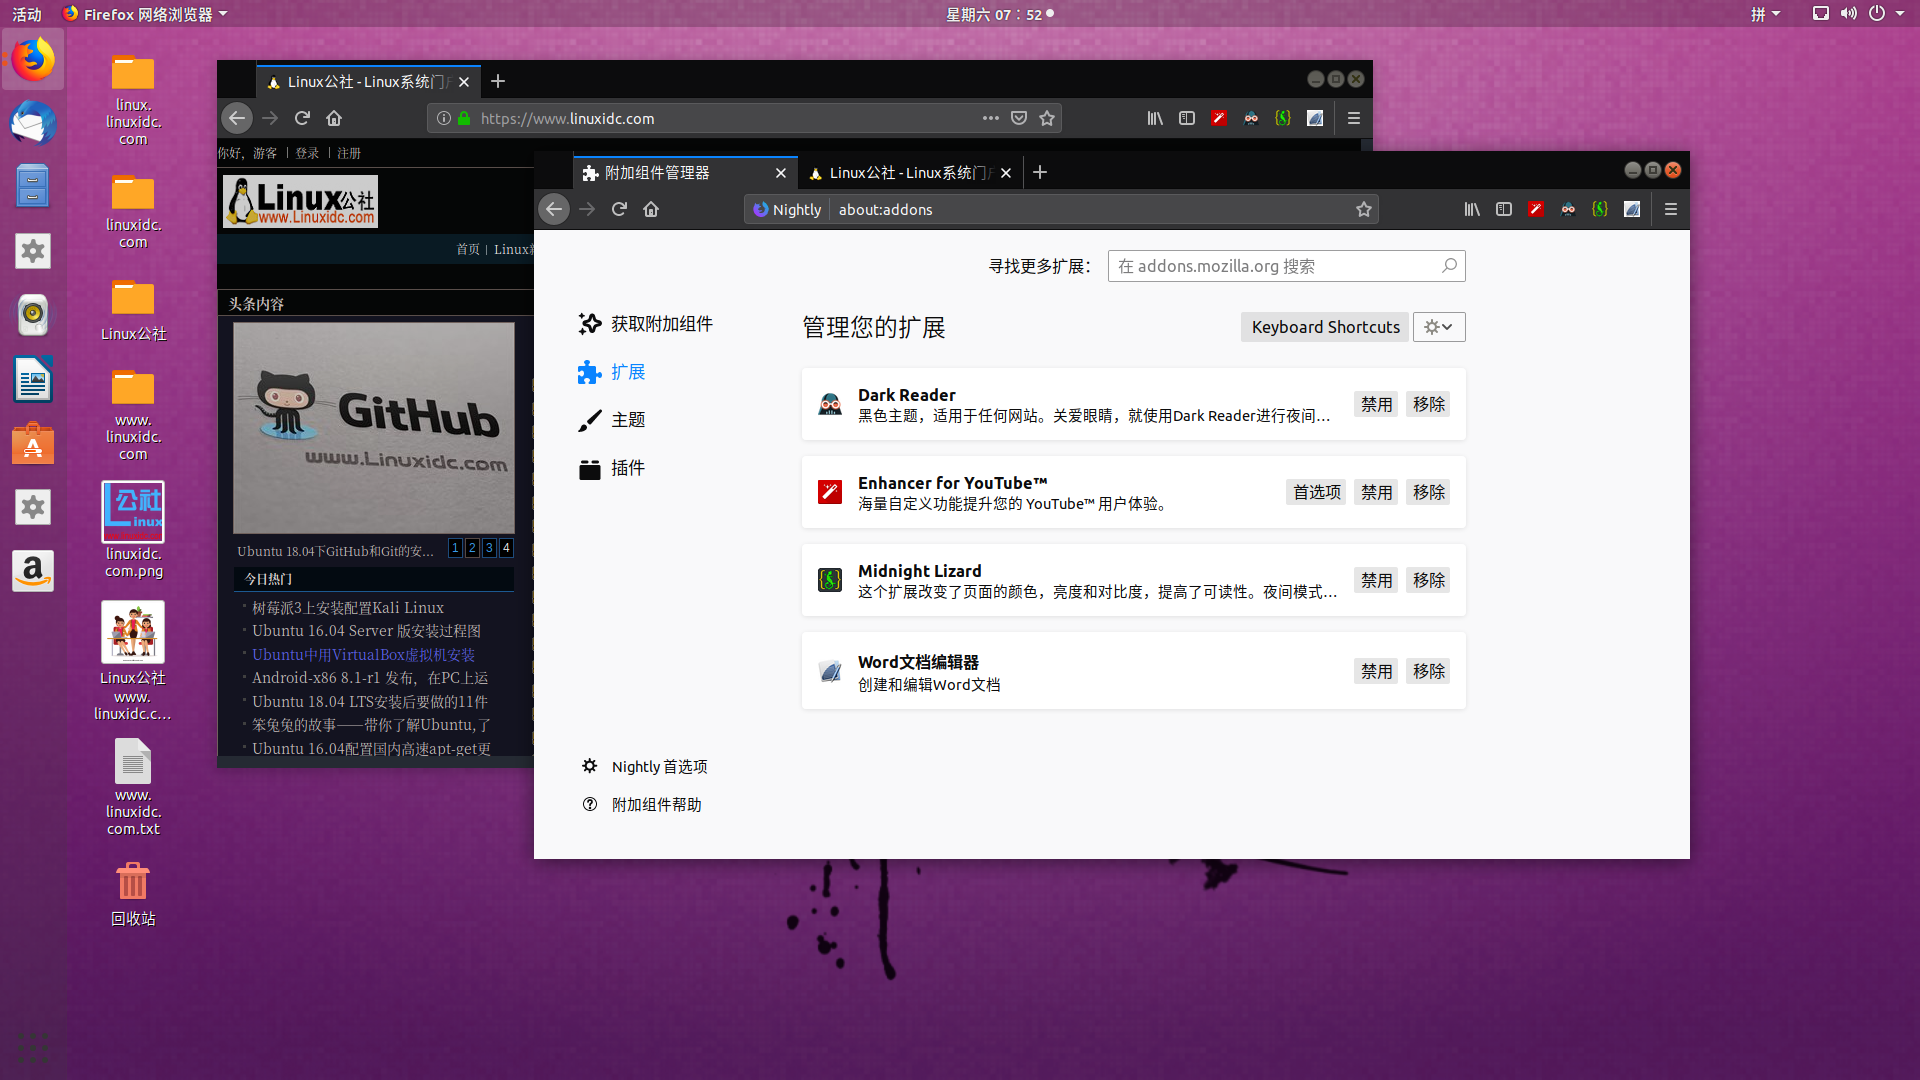
Task: Open 树莓派3上安装配置Kali Linux article link
Action: (348, 608)
